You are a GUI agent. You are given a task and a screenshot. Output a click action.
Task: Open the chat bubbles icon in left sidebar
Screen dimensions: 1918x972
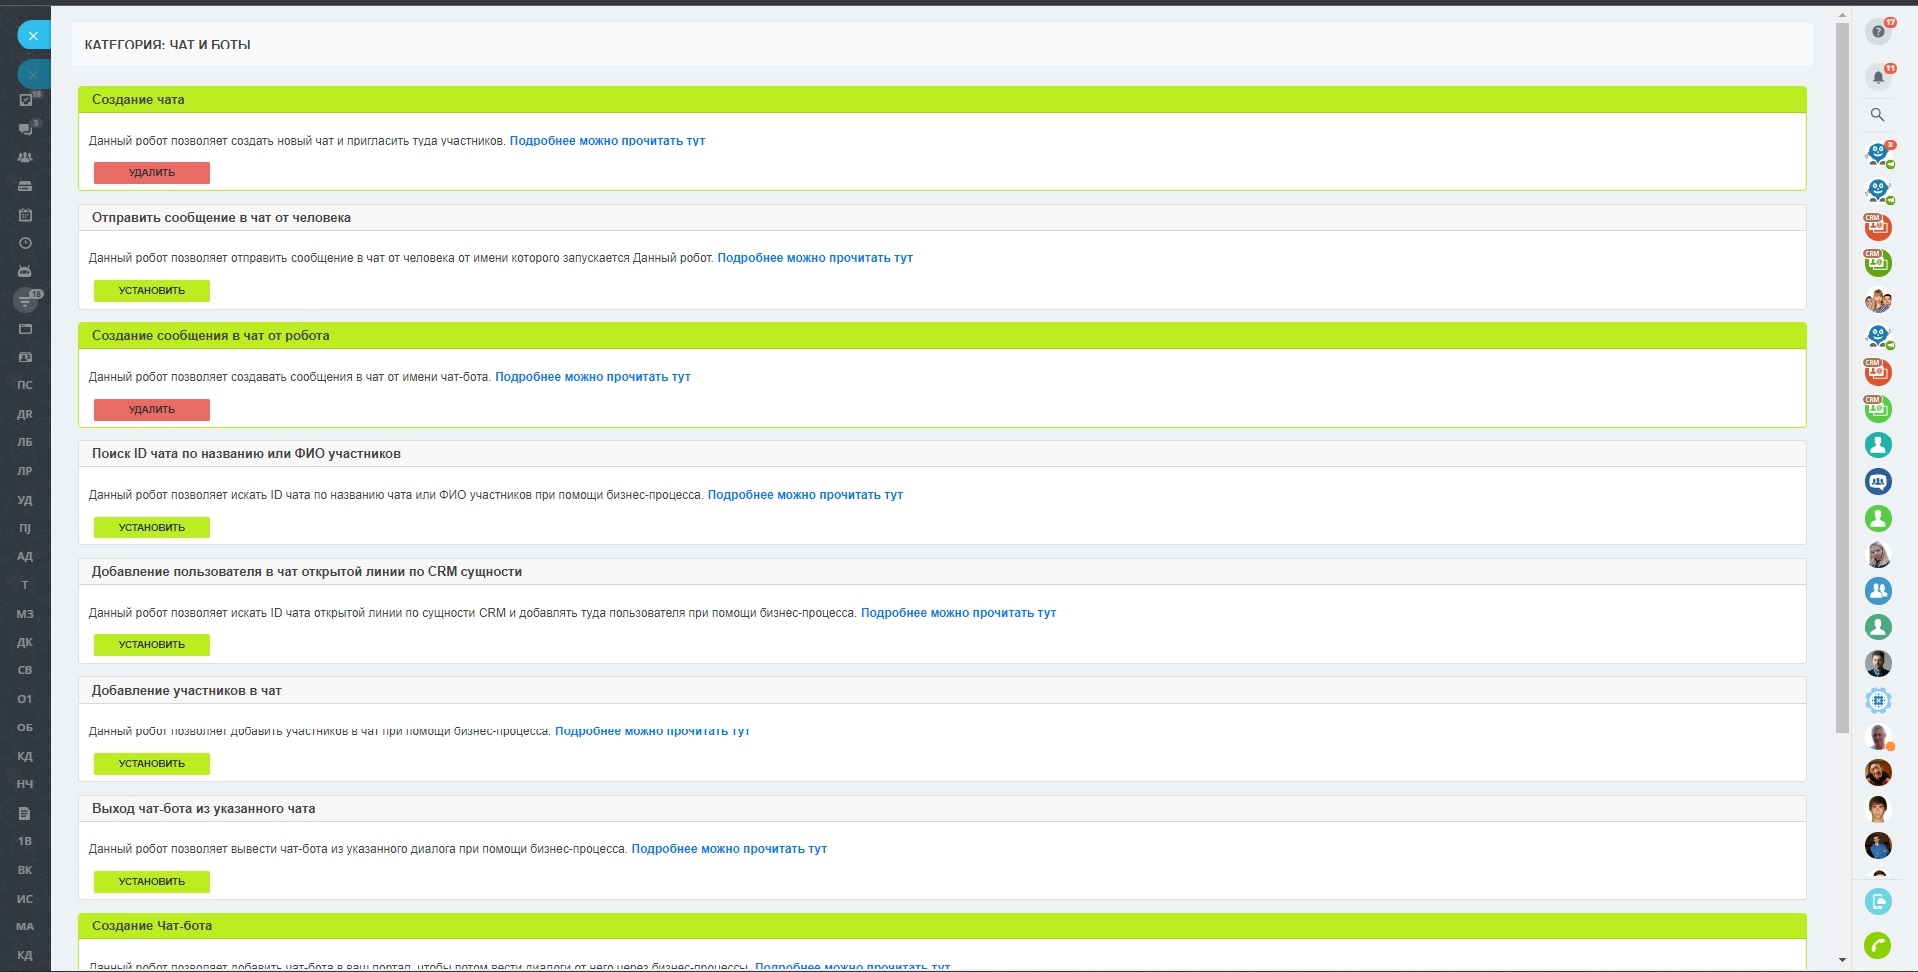(26, 129)
